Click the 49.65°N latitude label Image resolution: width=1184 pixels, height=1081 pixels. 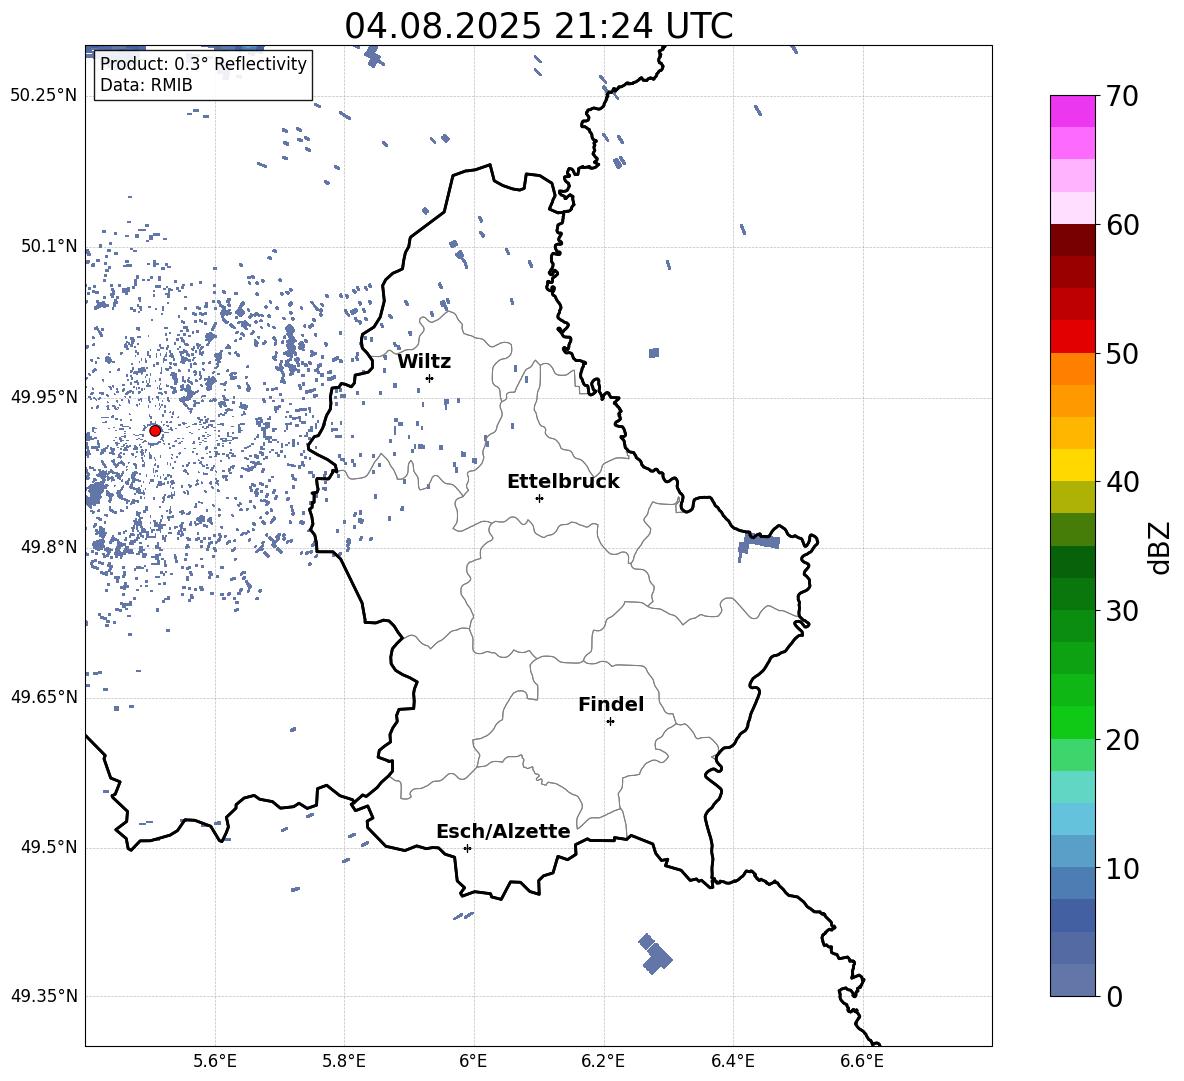point(44,696)
